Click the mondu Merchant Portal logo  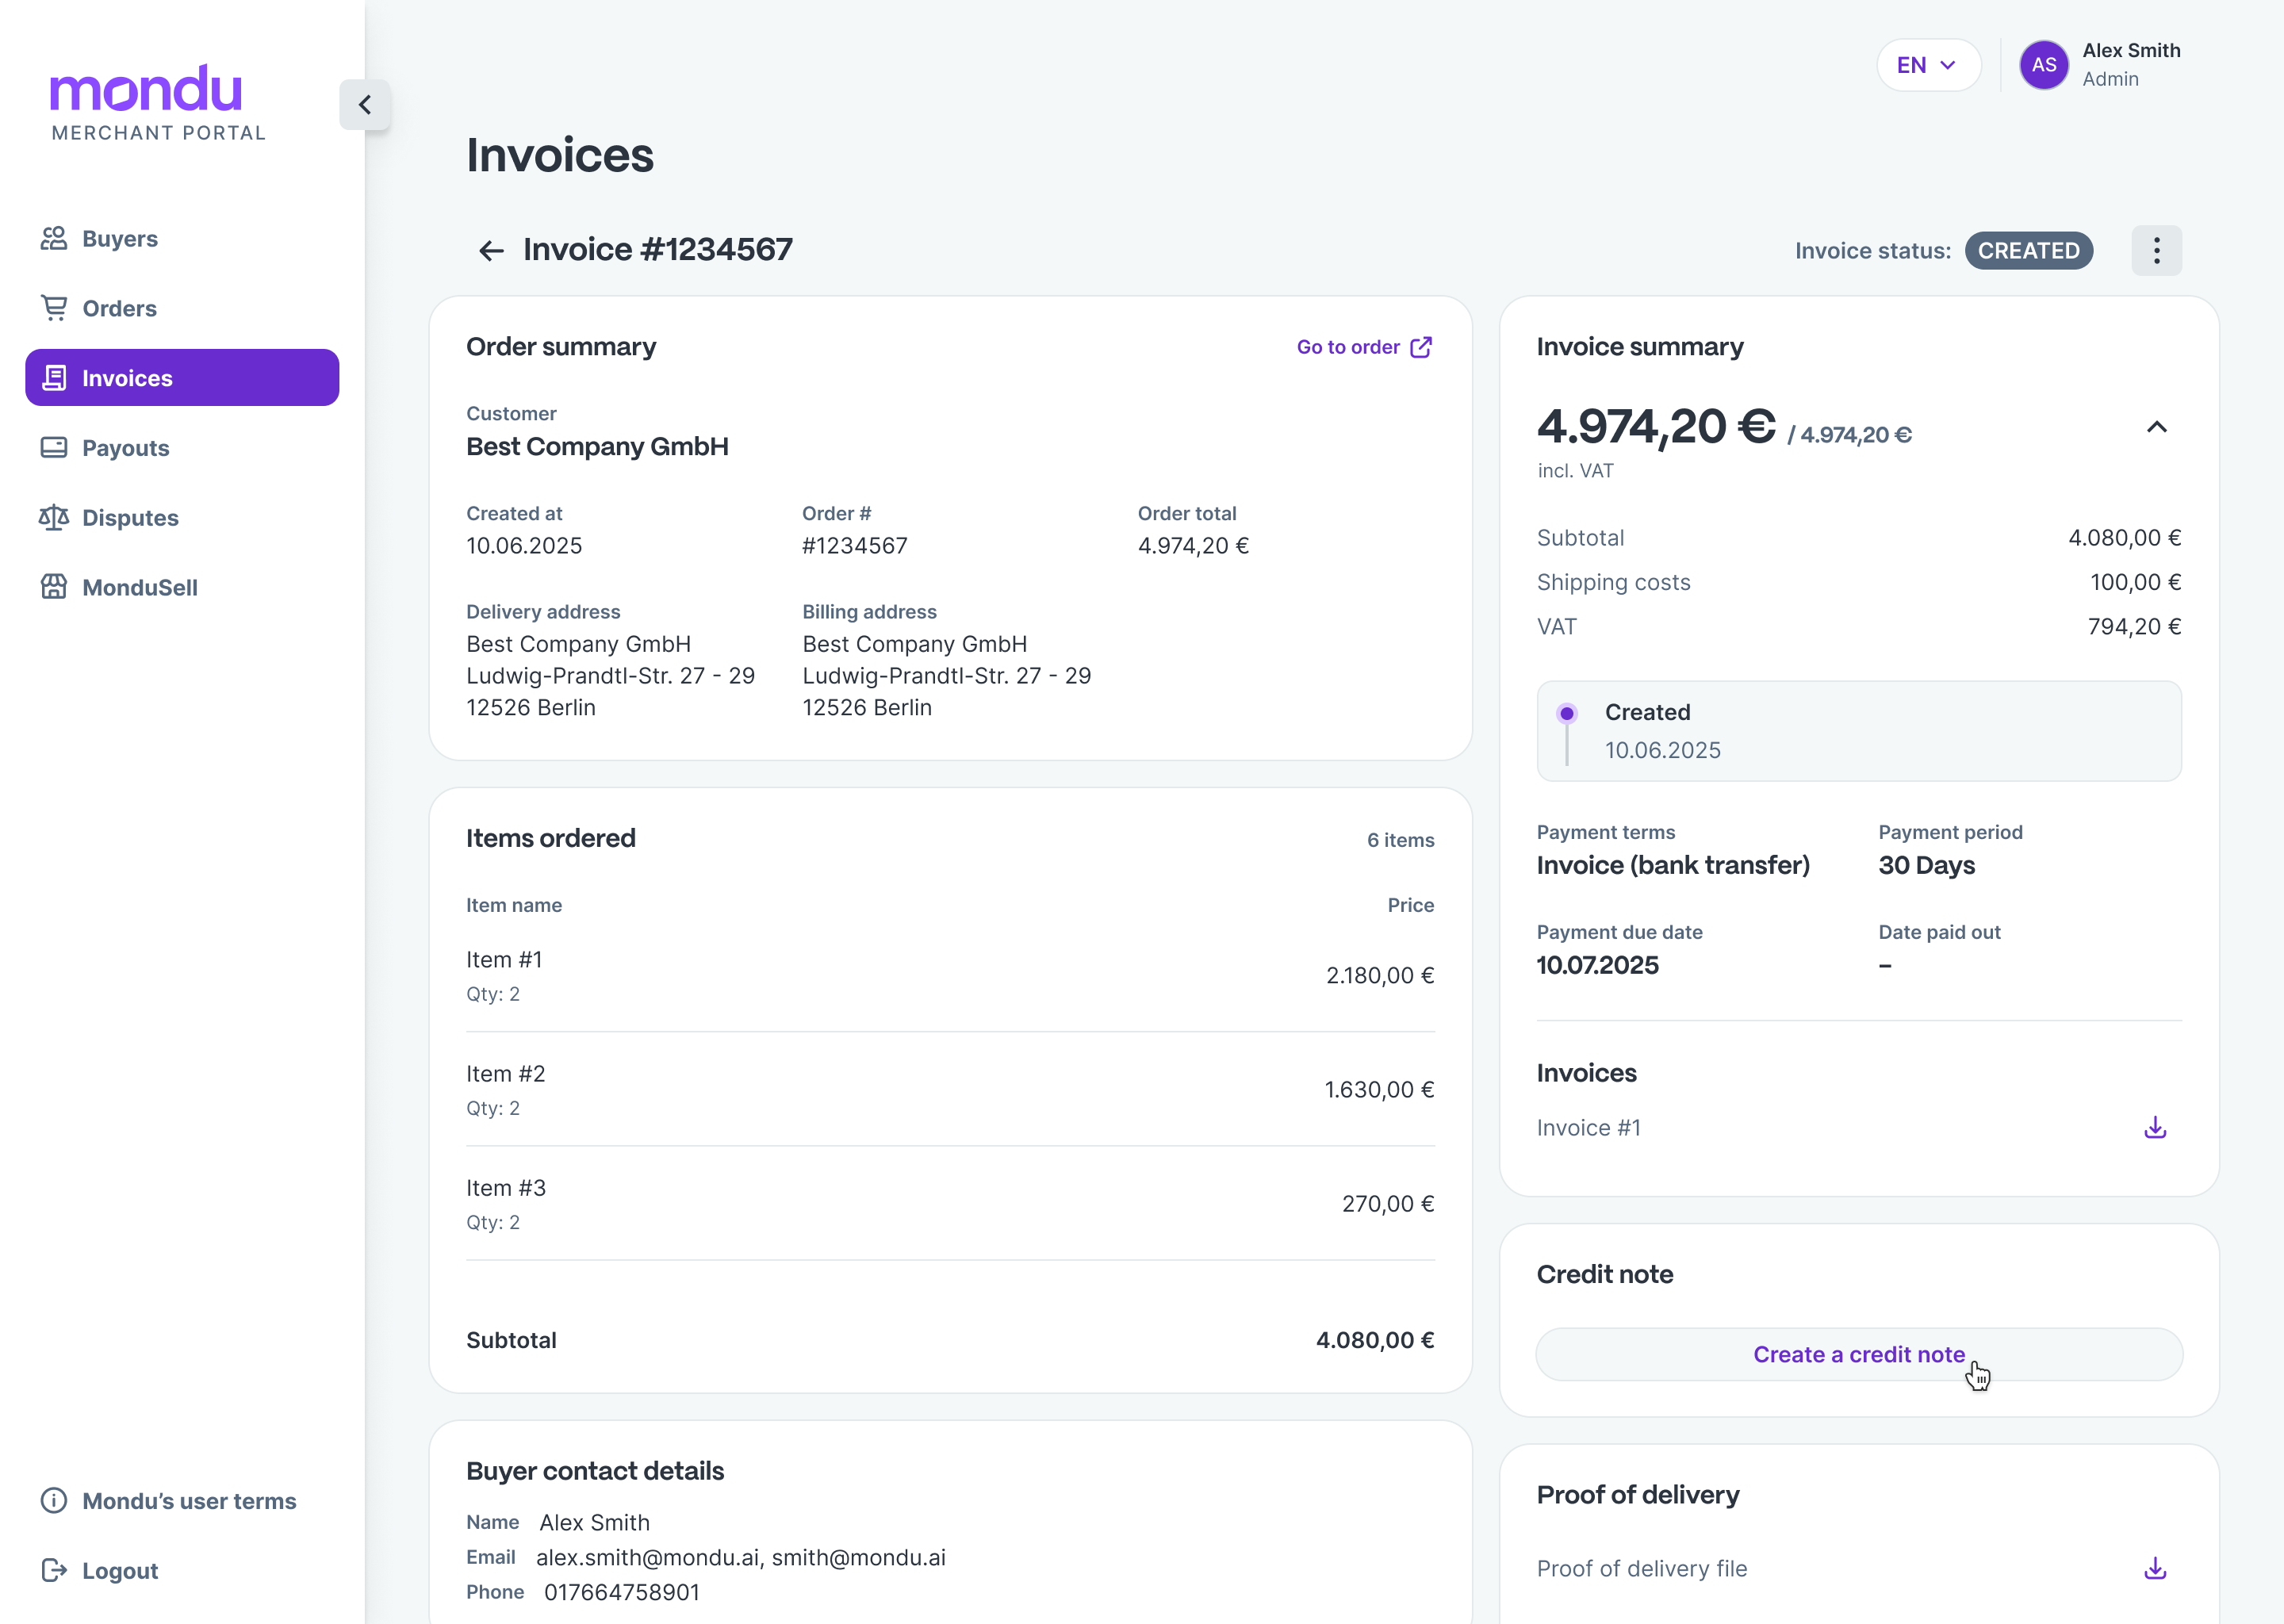[x=158, y=103]
